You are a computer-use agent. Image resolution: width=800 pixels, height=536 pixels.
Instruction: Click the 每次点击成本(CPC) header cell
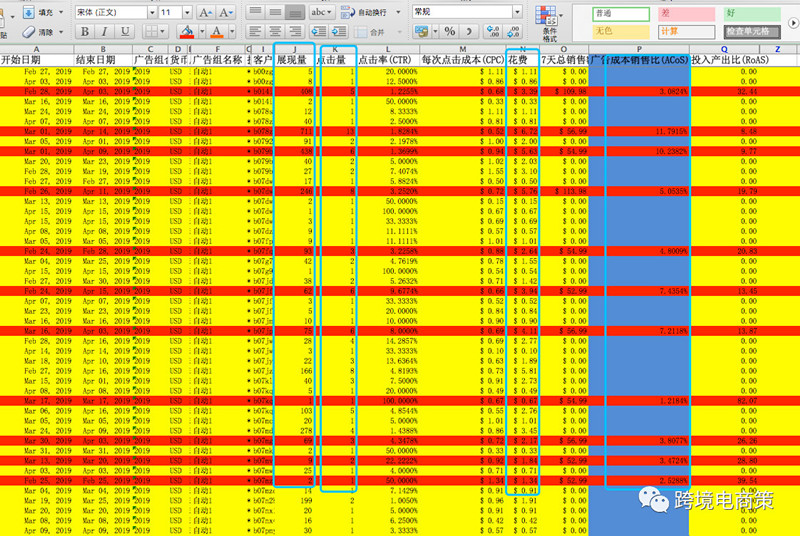pyautogui.click(x=463, y=60)
